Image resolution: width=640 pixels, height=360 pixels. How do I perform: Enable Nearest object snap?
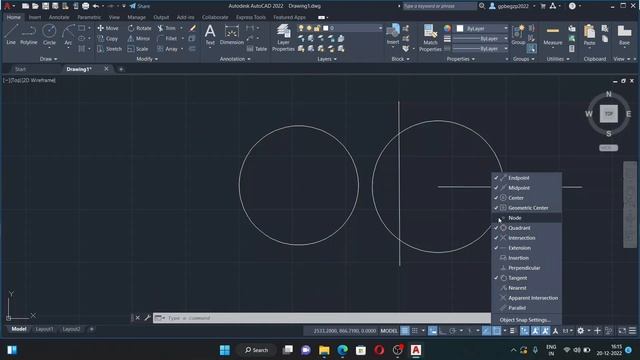click(527, 288)
